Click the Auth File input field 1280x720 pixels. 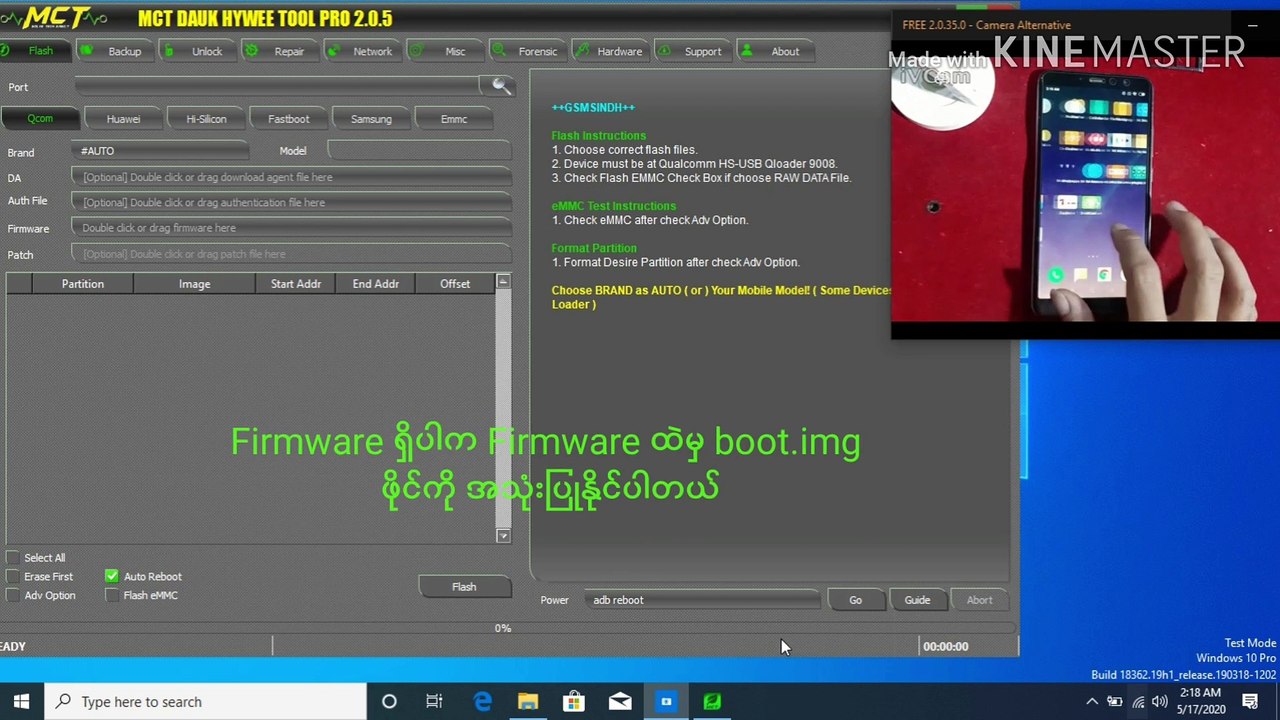coord(292,202)
